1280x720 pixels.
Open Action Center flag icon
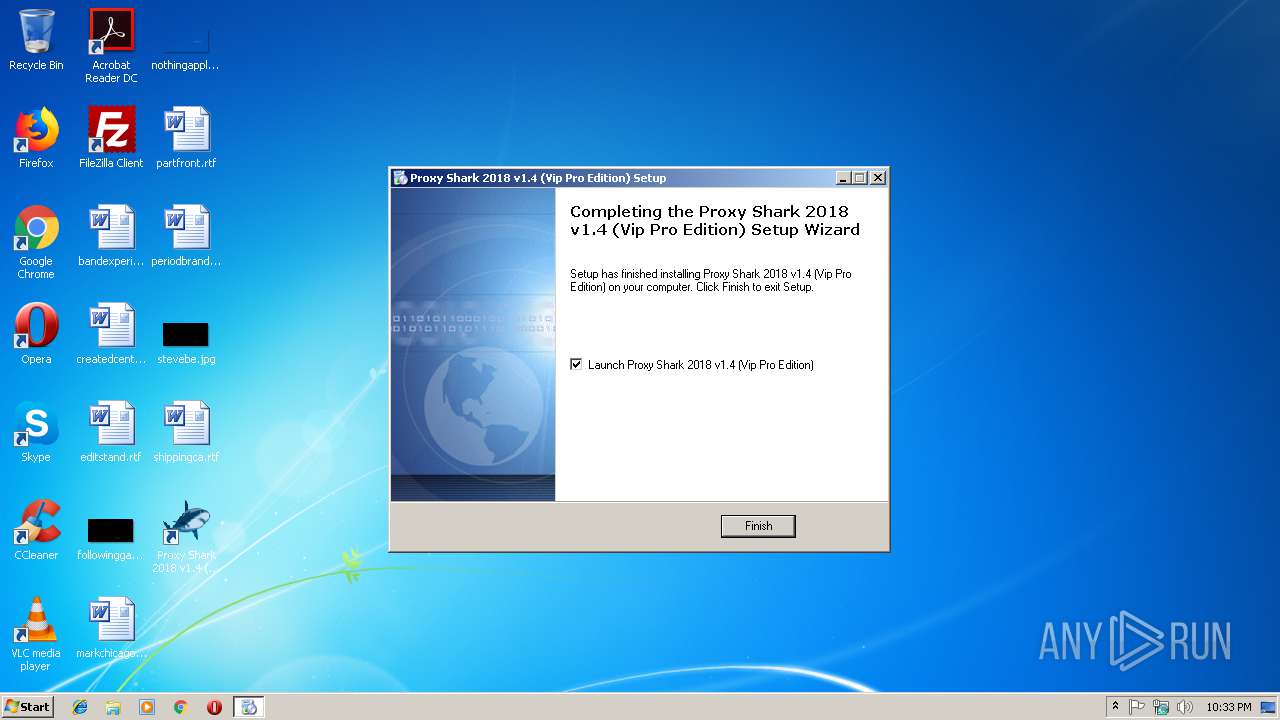point(1137,707)
